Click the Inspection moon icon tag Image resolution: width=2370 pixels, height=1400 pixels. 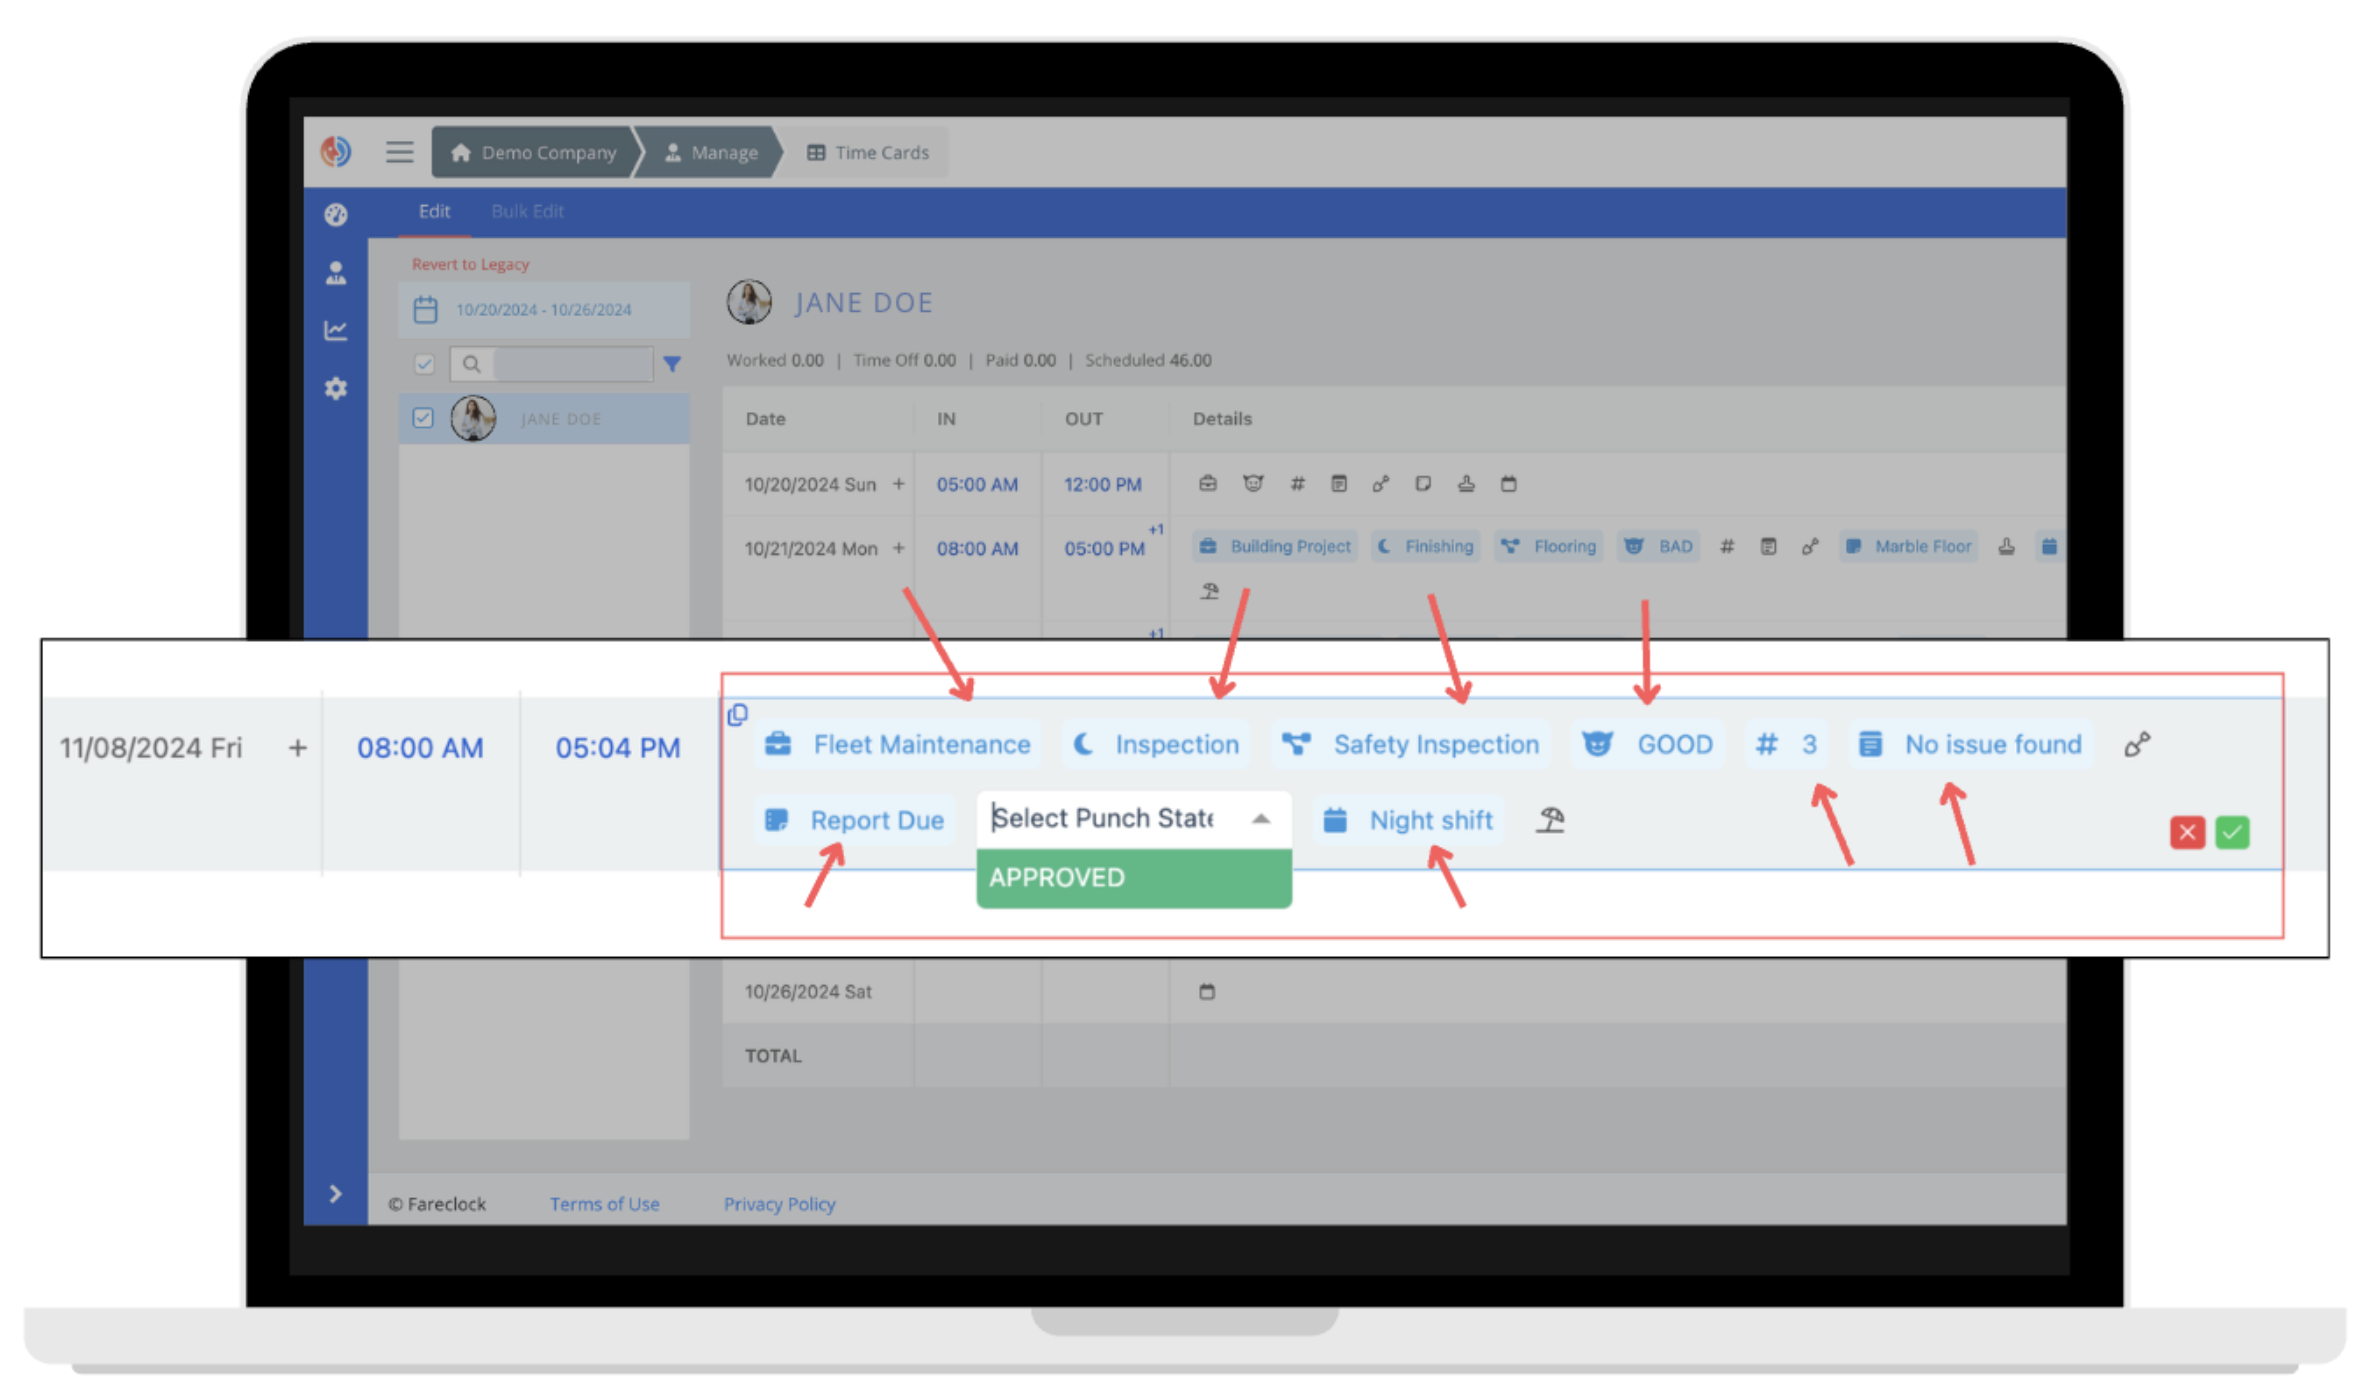click(1155, 744)
